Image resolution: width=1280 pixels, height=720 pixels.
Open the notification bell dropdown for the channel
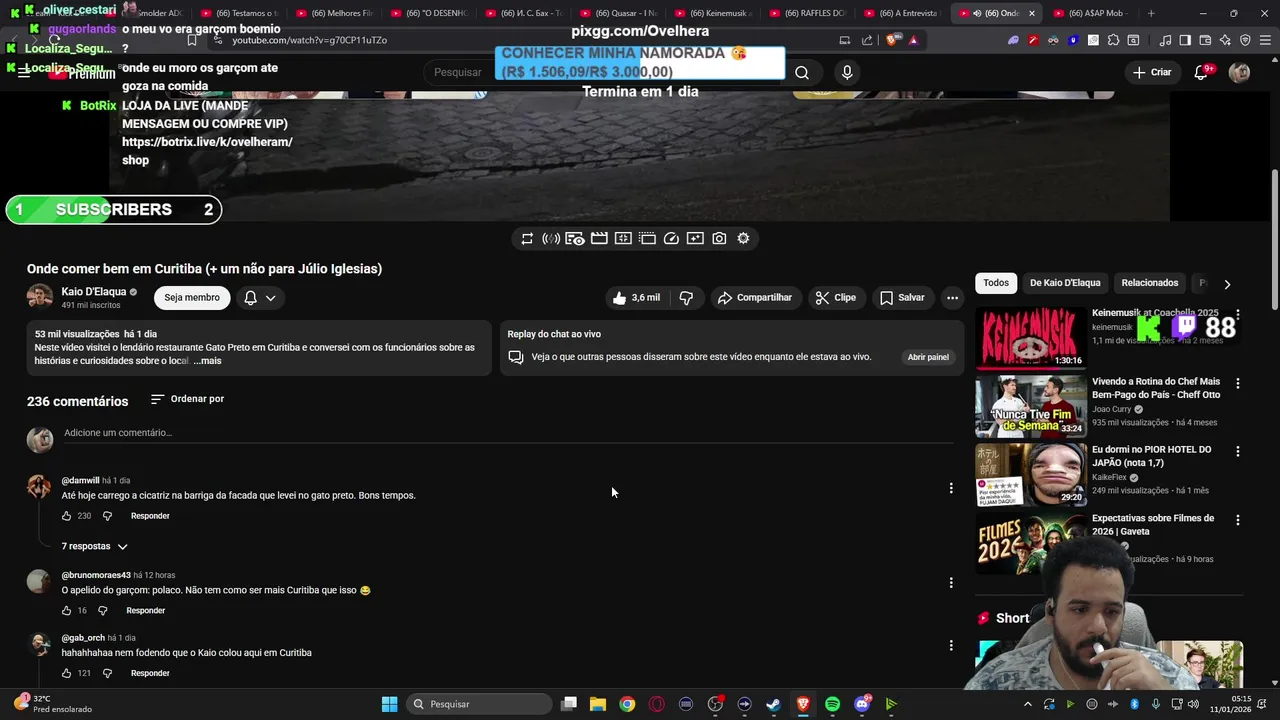[260, 298]
